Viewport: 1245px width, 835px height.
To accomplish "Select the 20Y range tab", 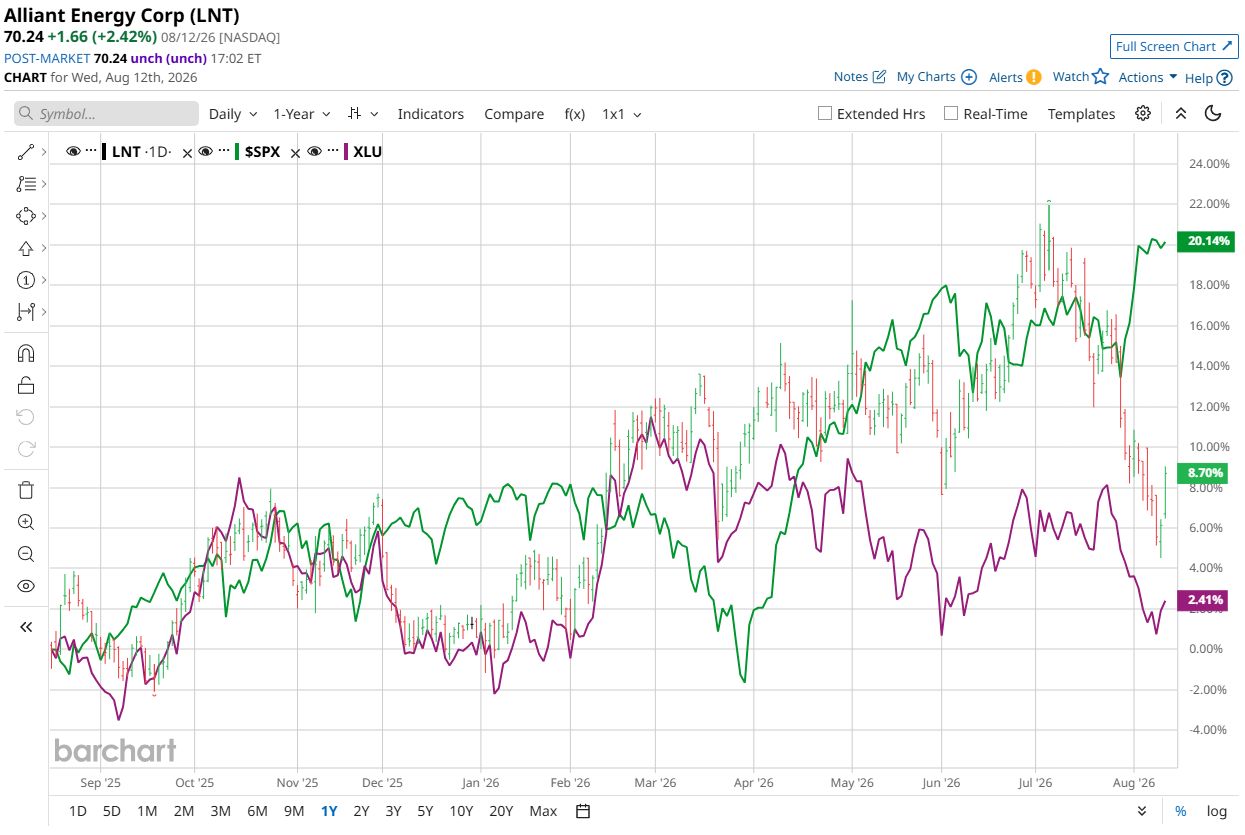I will coord(502,811).
